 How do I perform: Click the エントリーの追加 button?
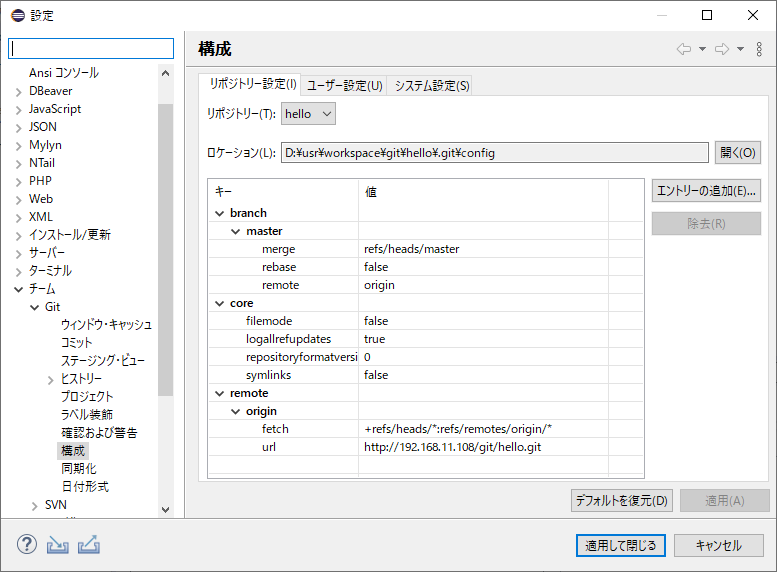click(706, 191)
